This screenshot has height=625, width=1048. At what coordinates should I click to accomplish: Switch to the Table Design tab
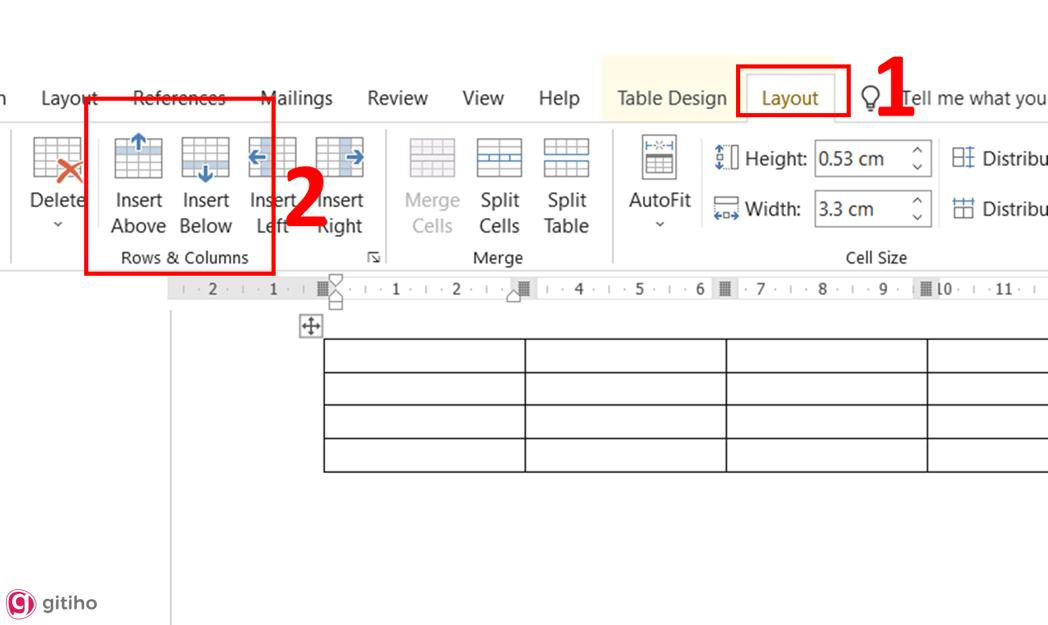point(670,97)
